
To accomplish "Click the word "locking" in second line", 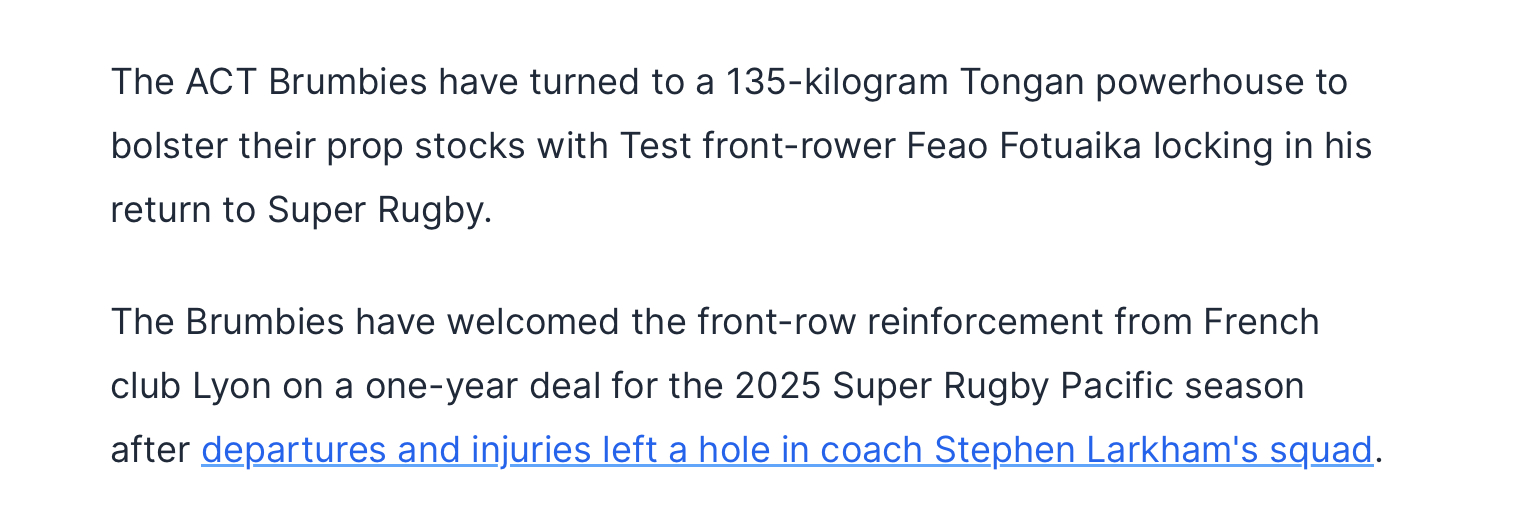I will click(x=1213, y=147).
